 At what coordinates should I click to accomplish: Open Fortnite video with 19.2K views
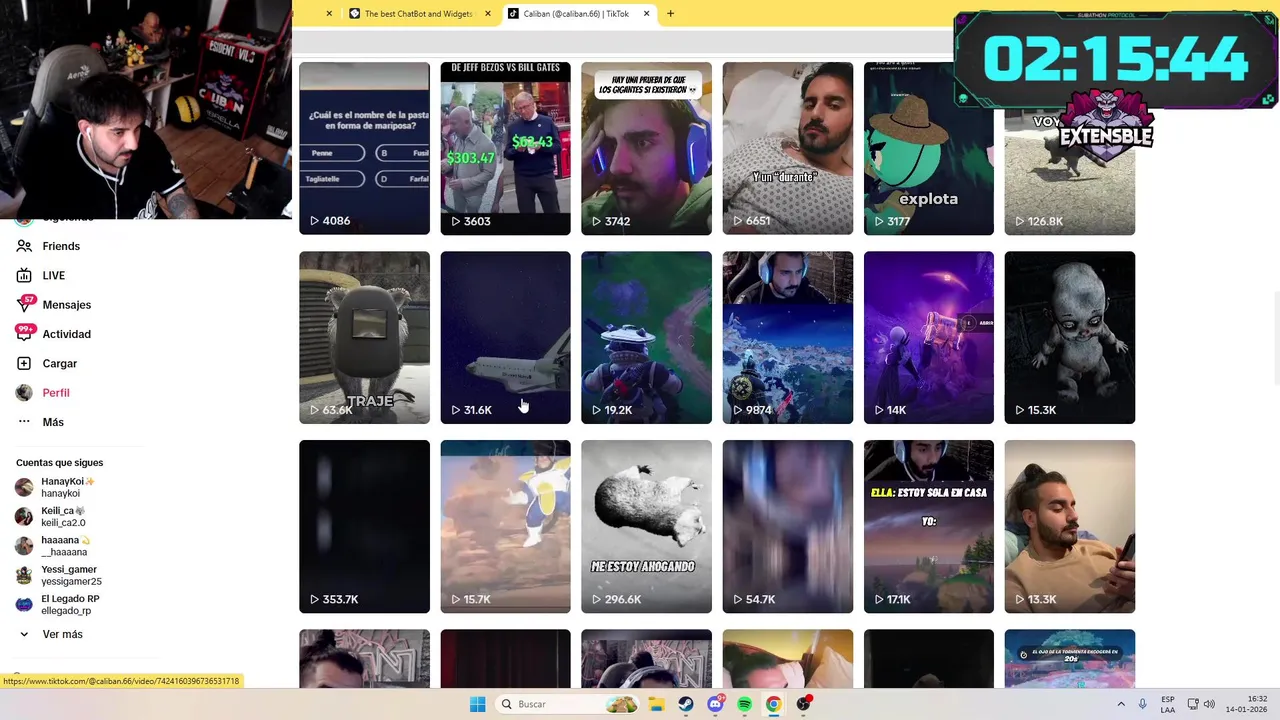[646, 337]
